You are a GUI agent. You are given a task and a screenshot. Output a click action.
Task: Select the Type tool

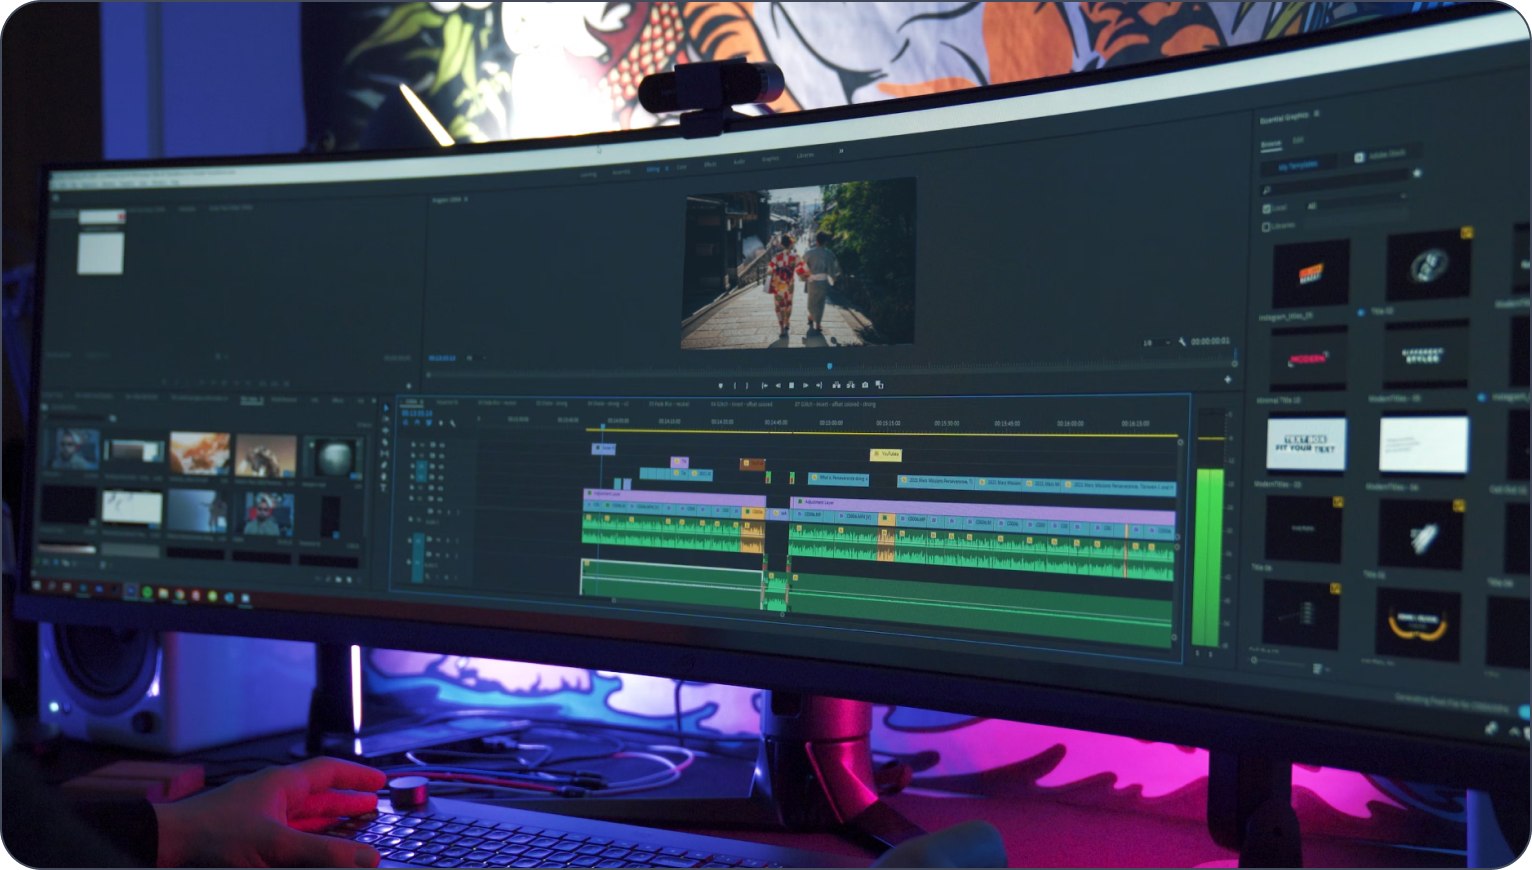click(x=383, y=488)
